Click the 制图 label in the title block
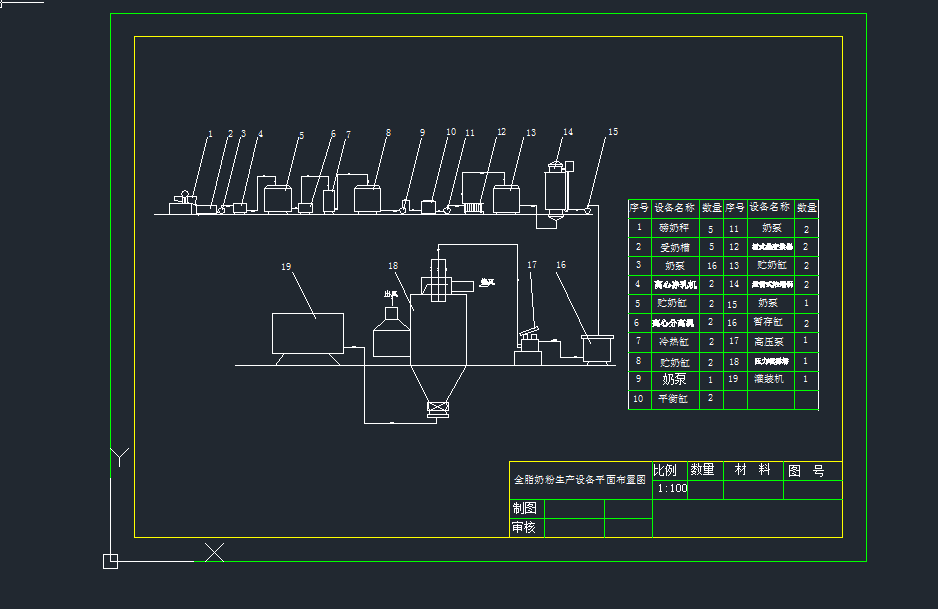 [x=525, y=508]
